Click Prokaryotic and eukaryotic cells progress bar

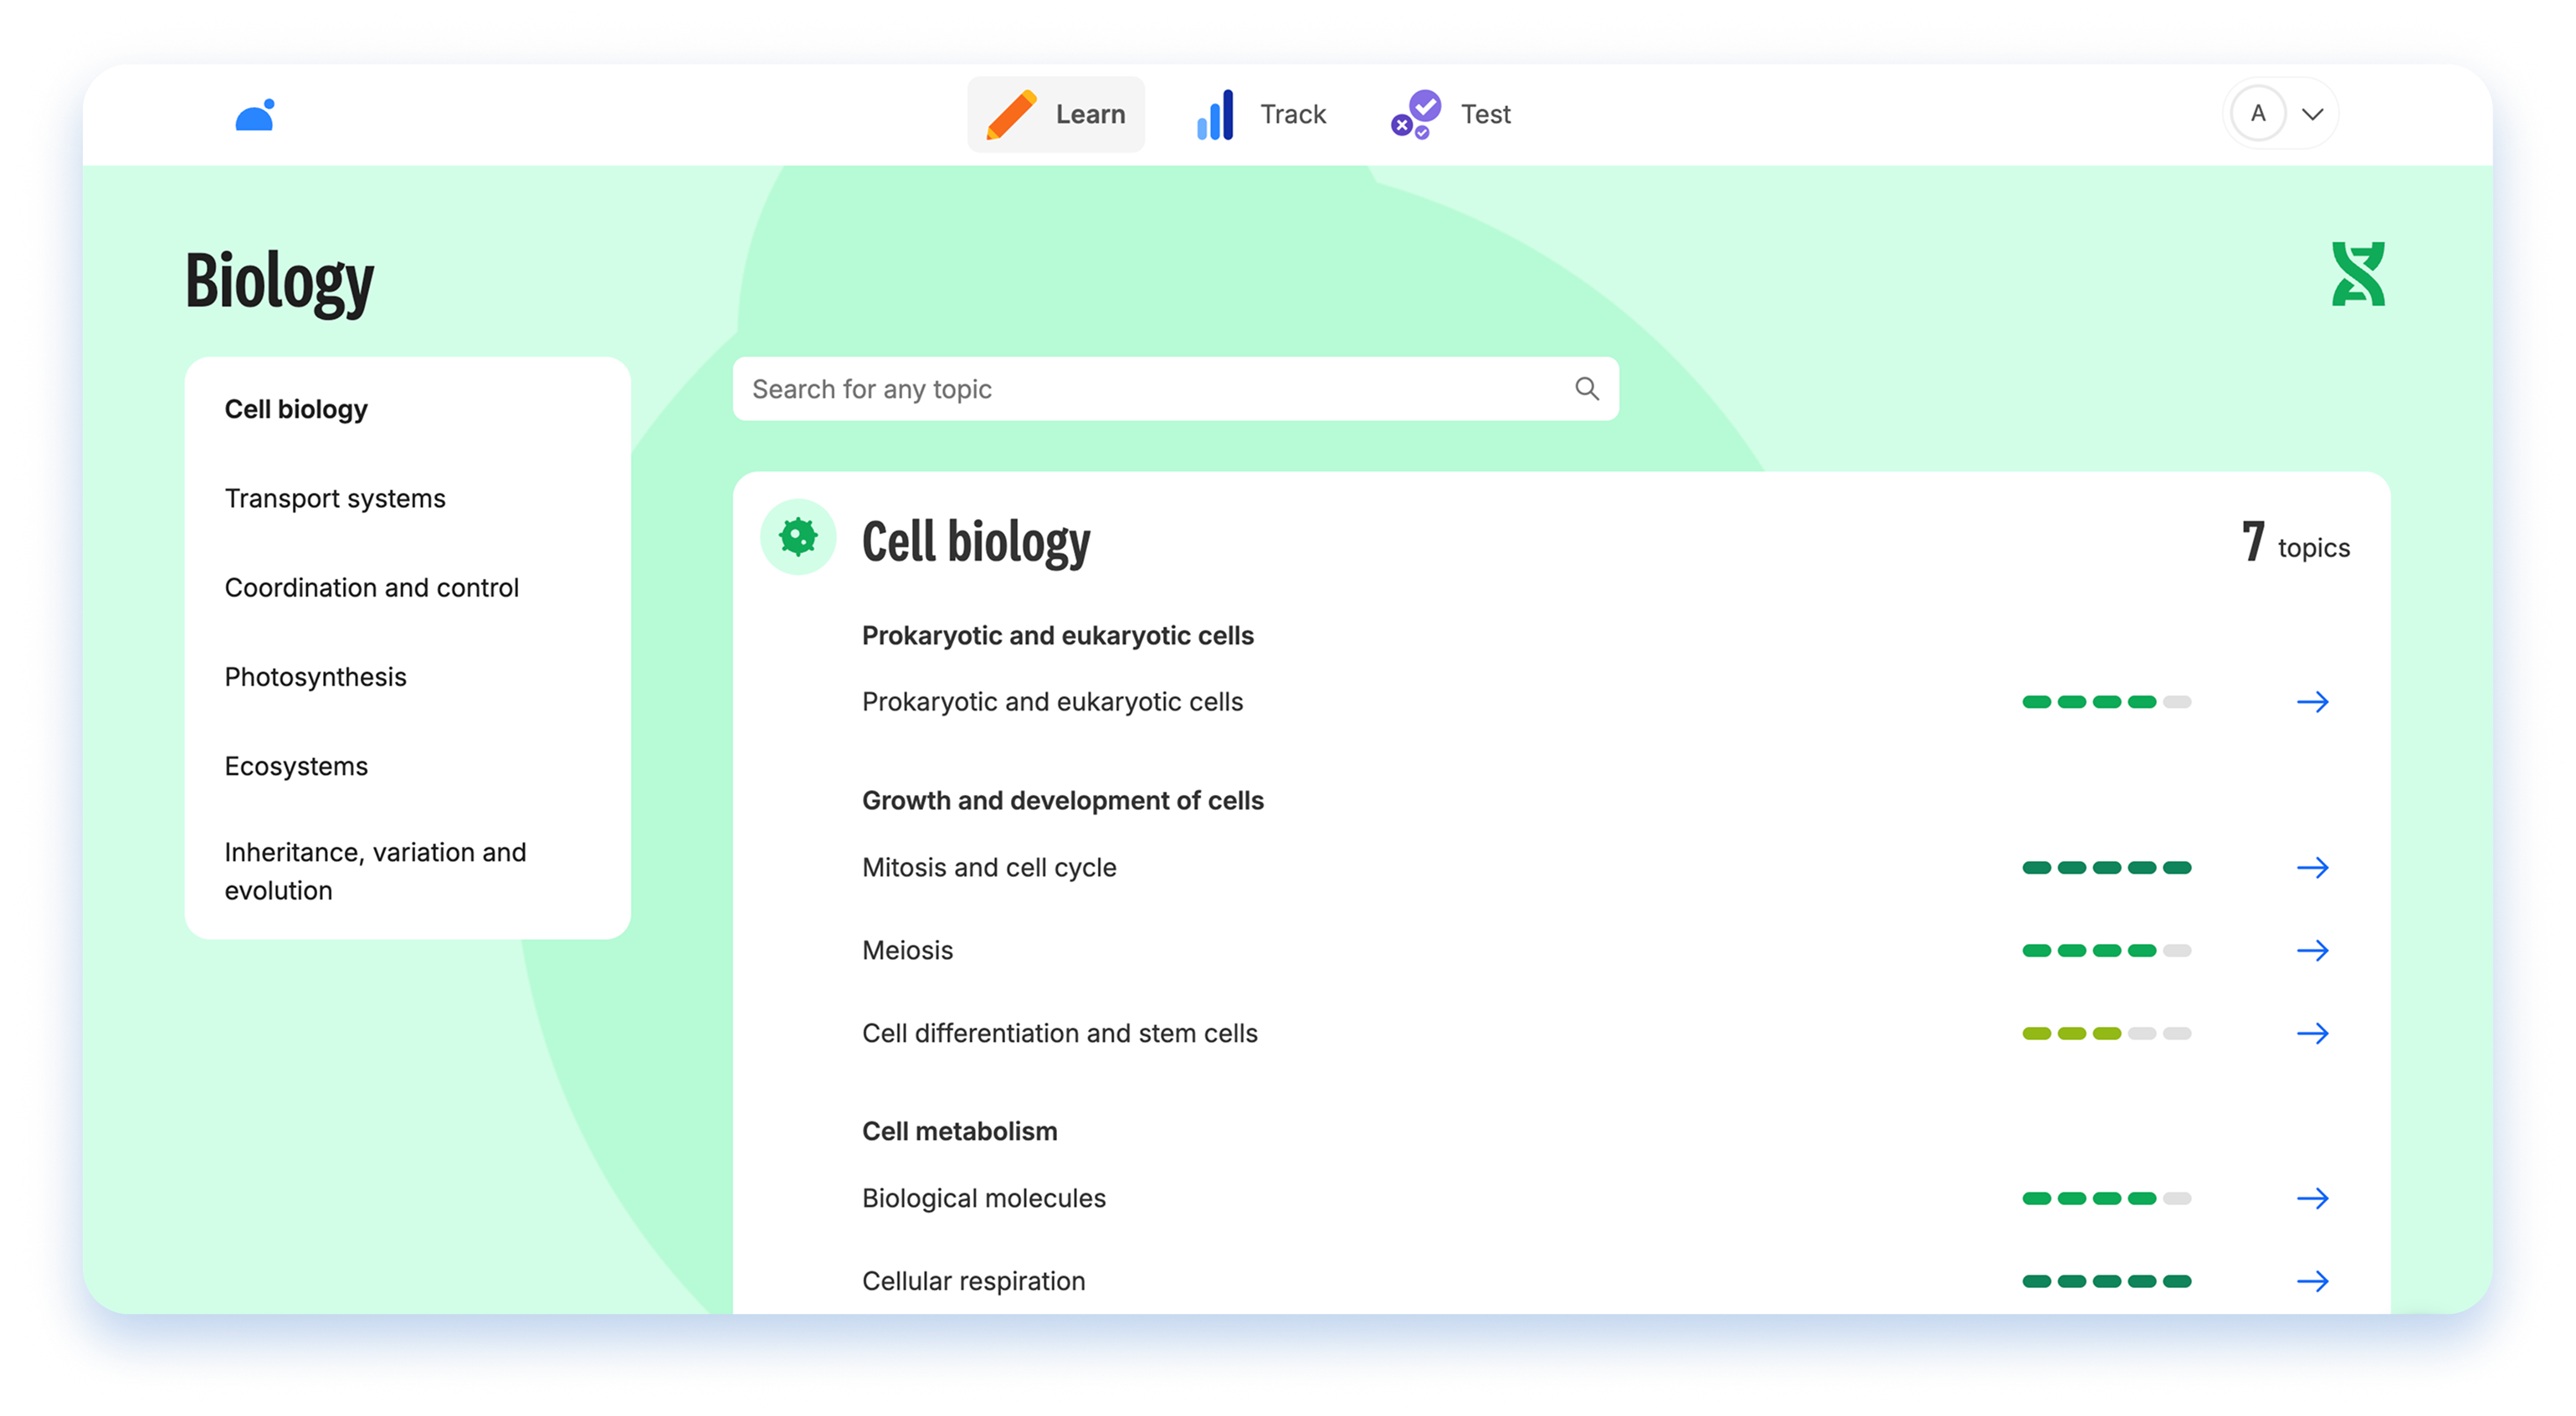tap(2106, 702)
